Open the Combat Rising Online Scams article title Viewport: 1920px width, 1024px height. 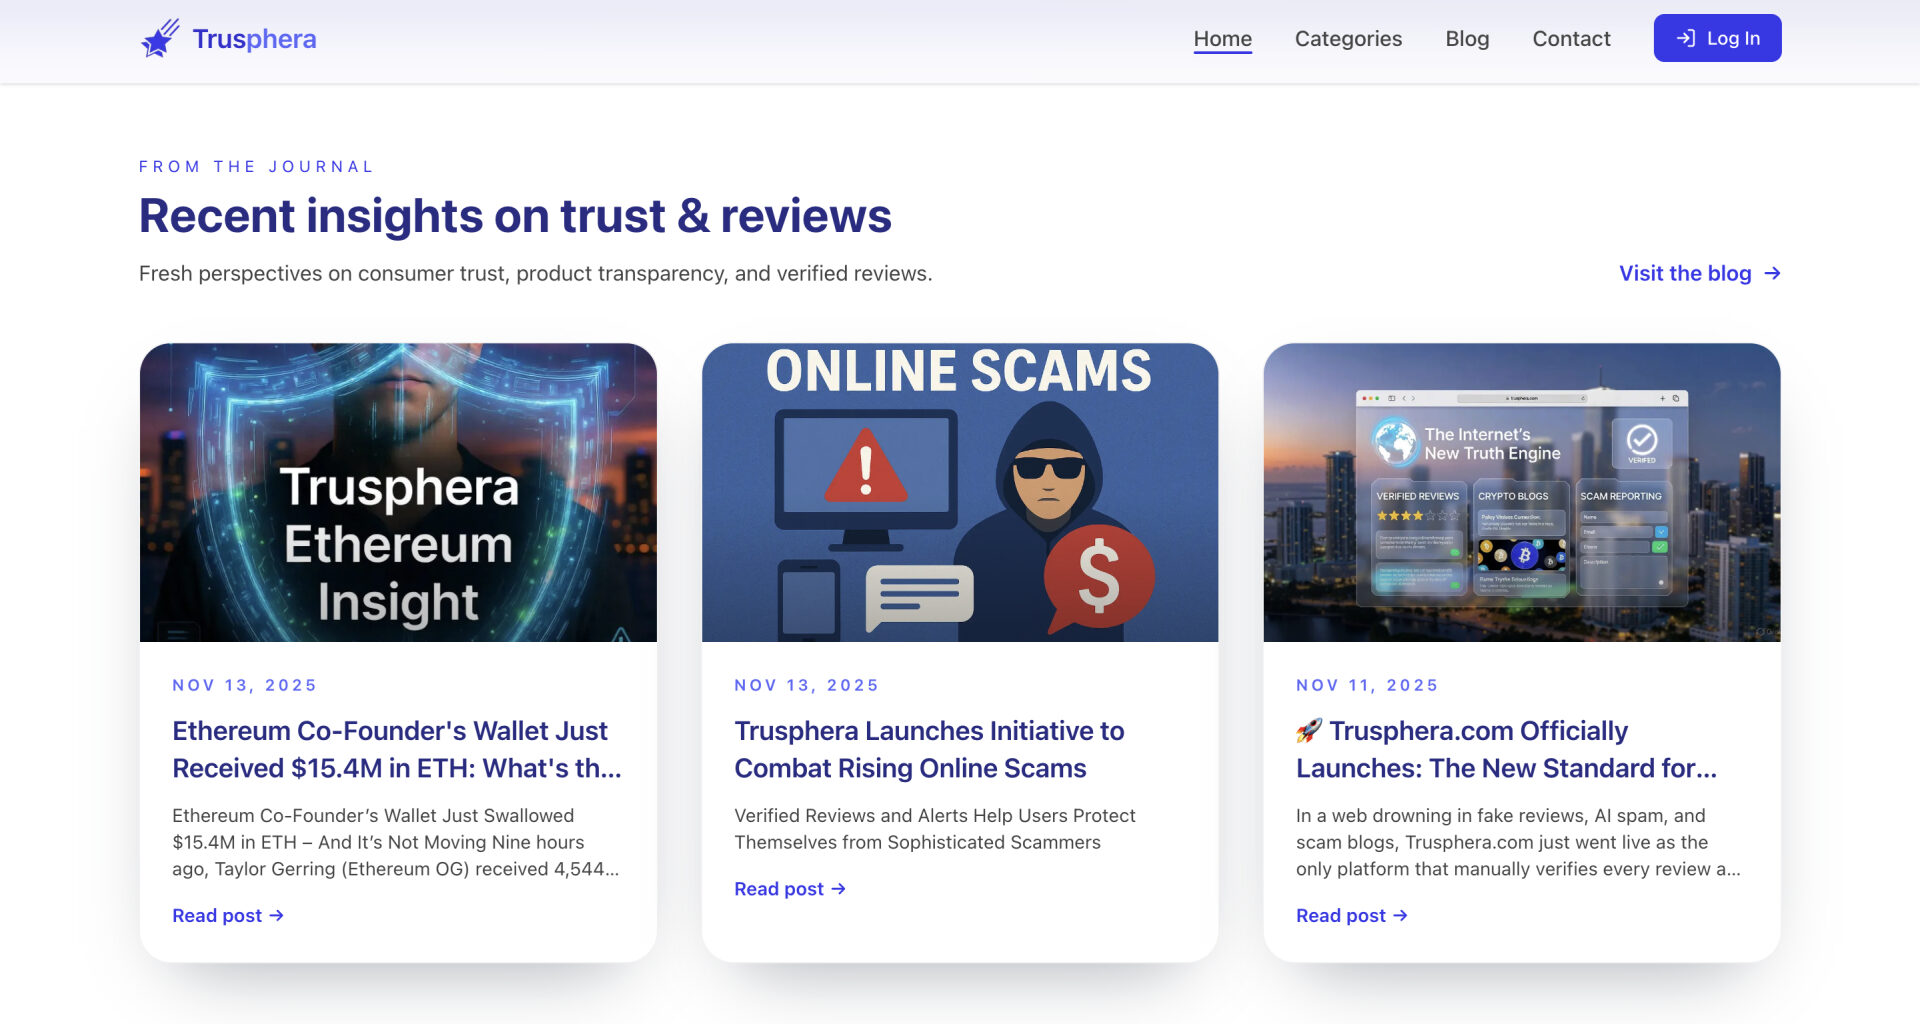tap(929, 749)
